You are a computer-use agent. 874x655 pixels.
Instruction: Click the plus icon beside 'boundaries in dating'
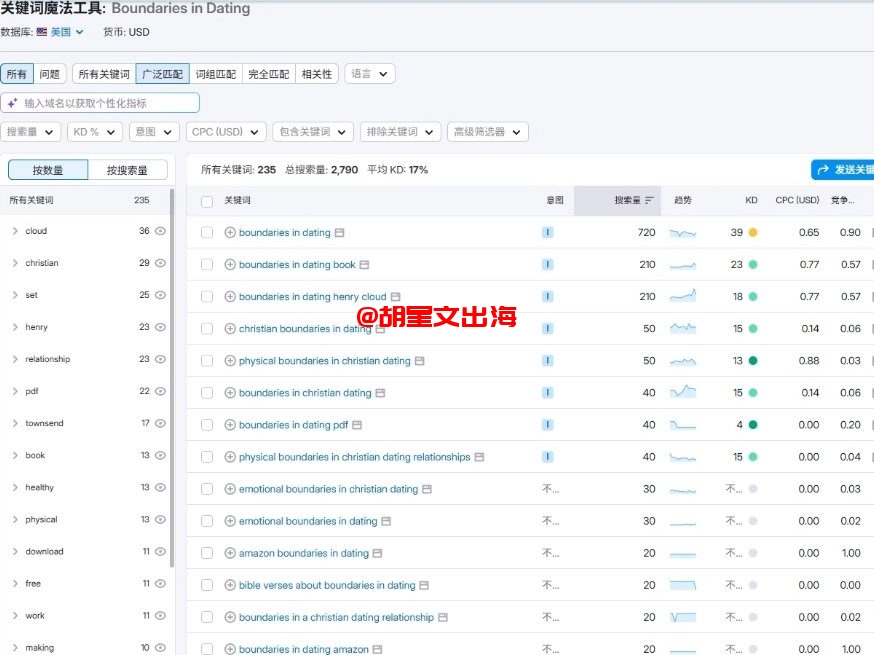pyautogui.click(x=230, y=232)
